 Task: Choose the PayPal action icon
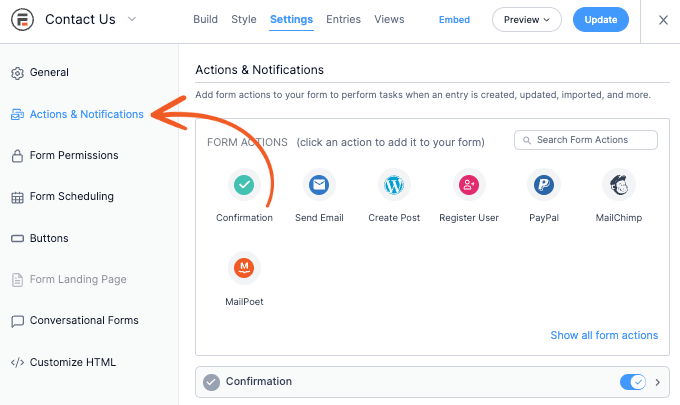[x=544, y=185]
